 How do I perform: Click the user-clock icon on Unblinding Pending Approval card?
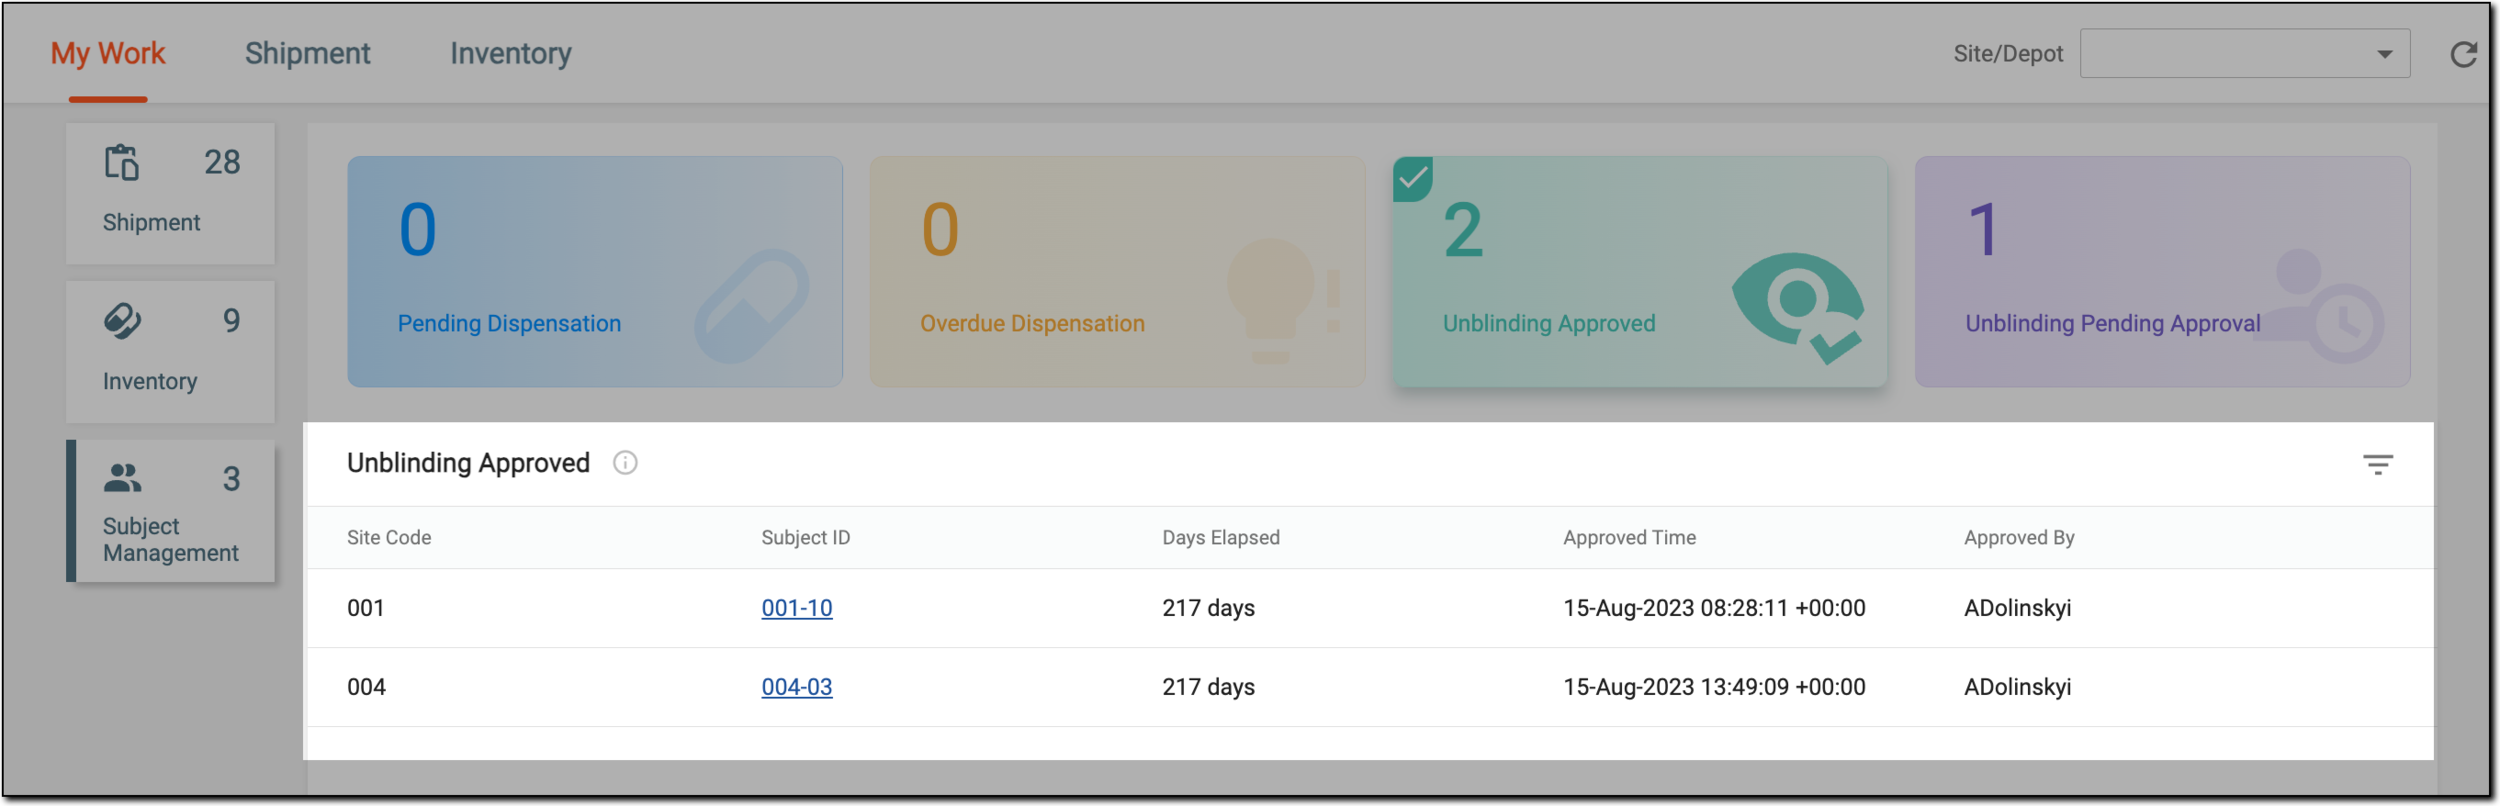2320,306
